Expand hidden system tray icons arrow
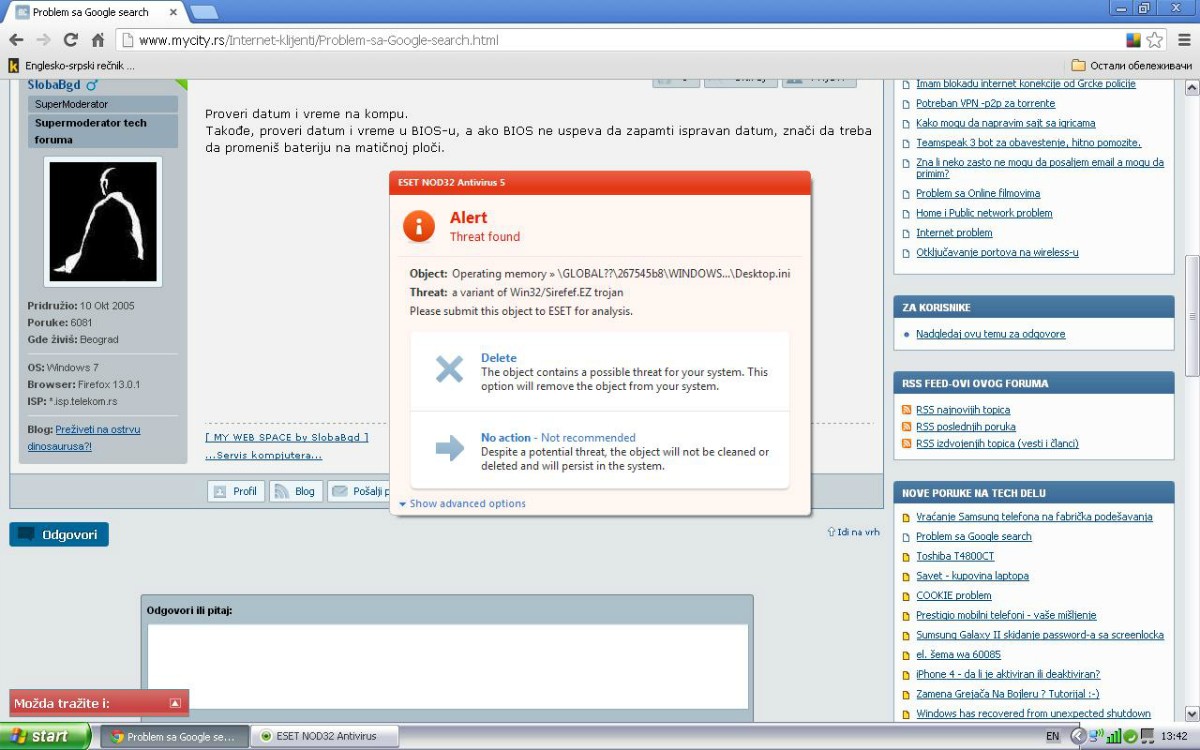Screen dimensions: 1200x750 pos(1077,736)
